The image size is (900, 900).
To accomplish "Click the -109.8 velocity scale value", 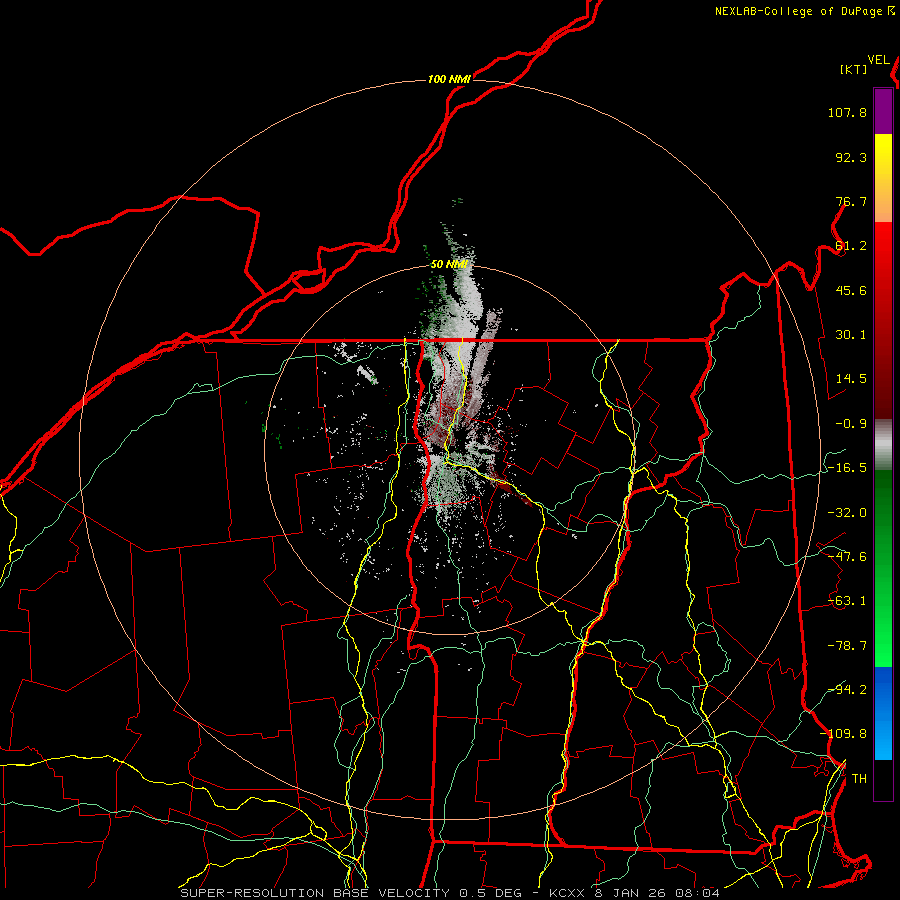I will coord(844,734).
